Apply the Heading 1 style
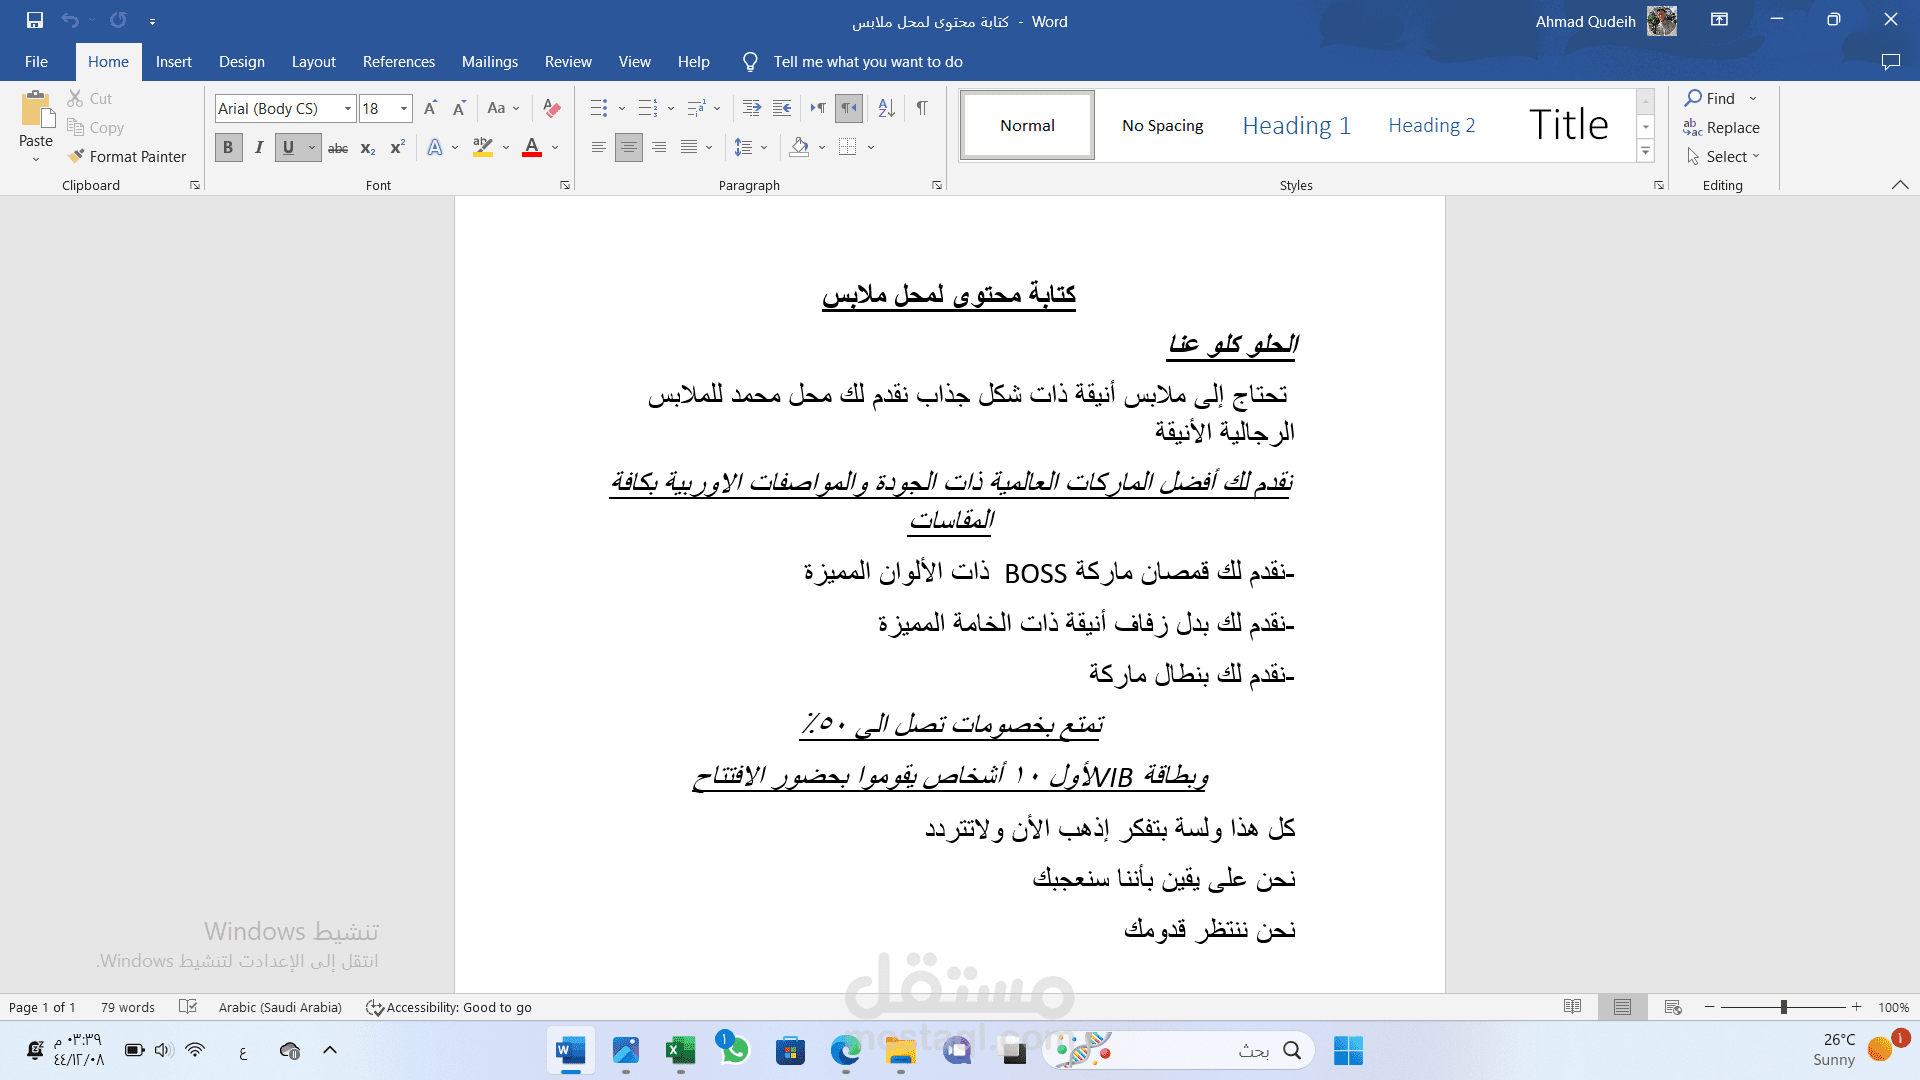 click(1296, 125)
